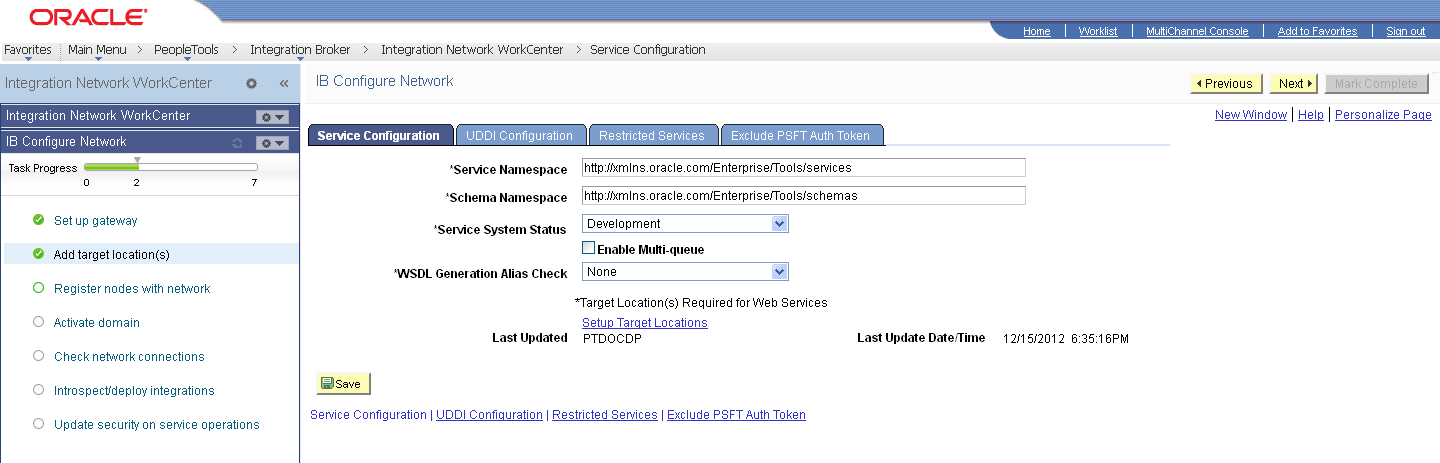Open Integration Network WorkCenter breadcrumb
Viewport: 1440px width, 463px height.
pos(472,50)
